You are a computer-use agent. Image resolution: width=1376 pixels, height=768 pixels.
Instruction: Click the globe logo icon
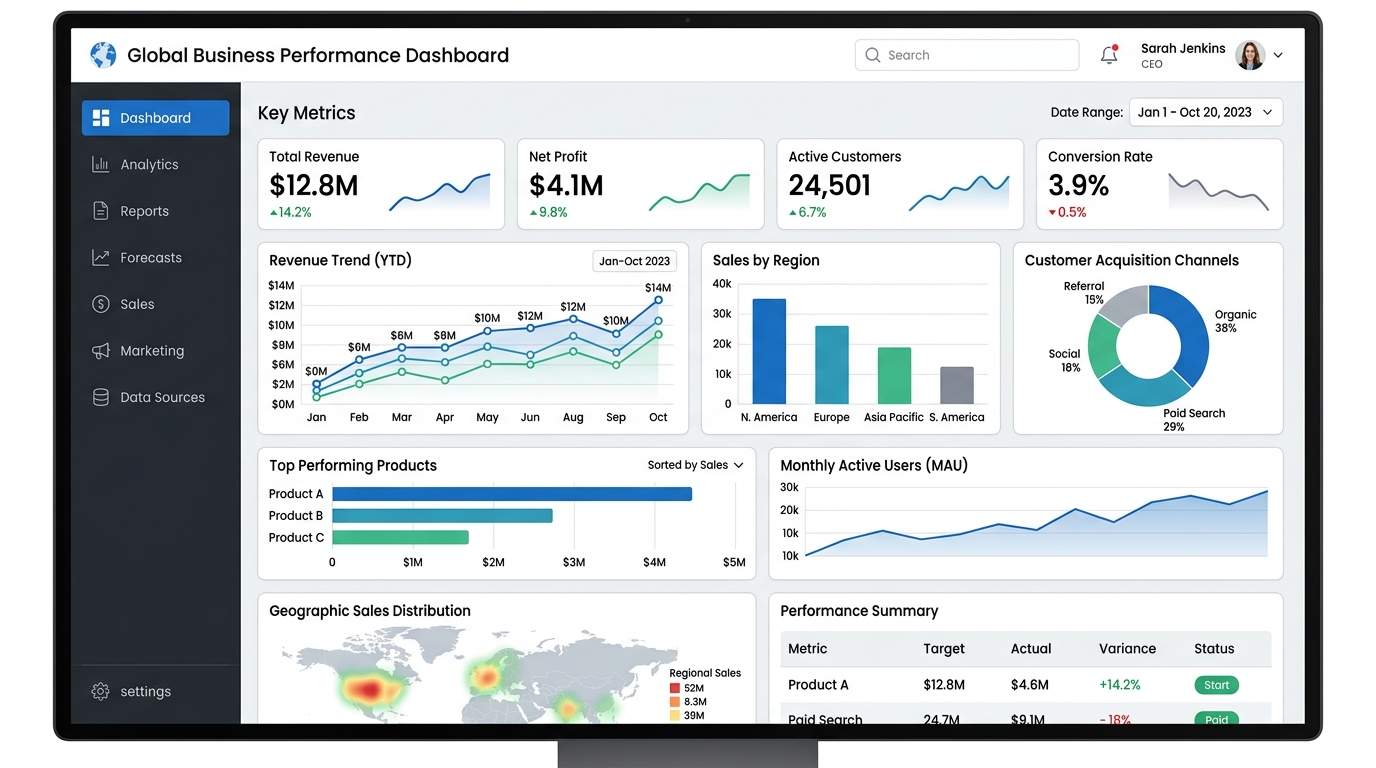(103, 55)
